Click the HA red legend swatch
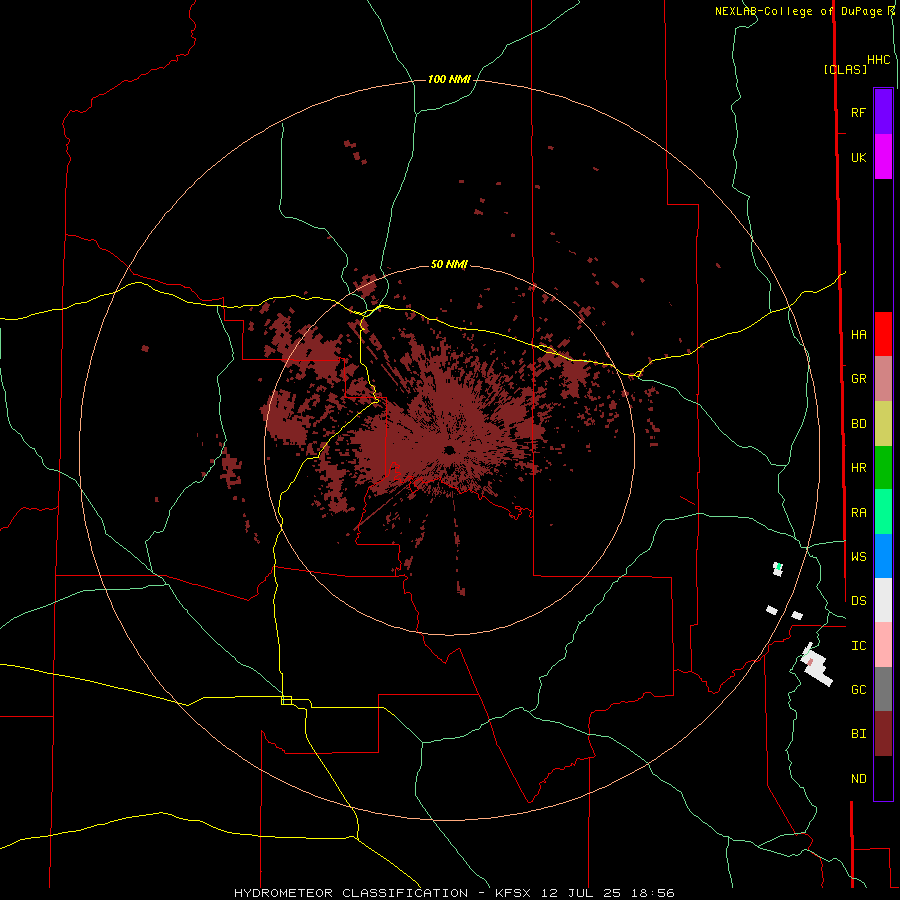 coord(883,334)
